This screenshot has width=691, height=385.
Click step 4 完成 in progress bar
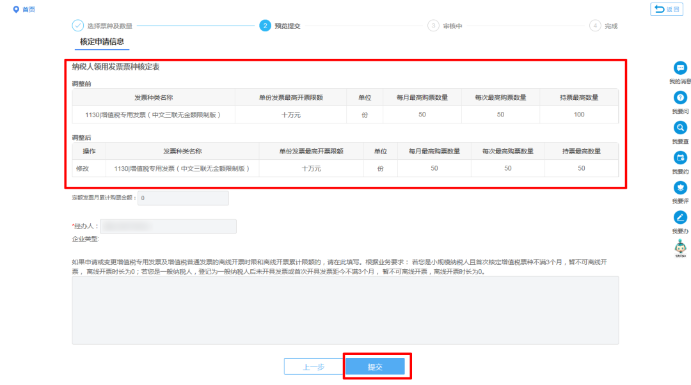click(x=604, y=26)
